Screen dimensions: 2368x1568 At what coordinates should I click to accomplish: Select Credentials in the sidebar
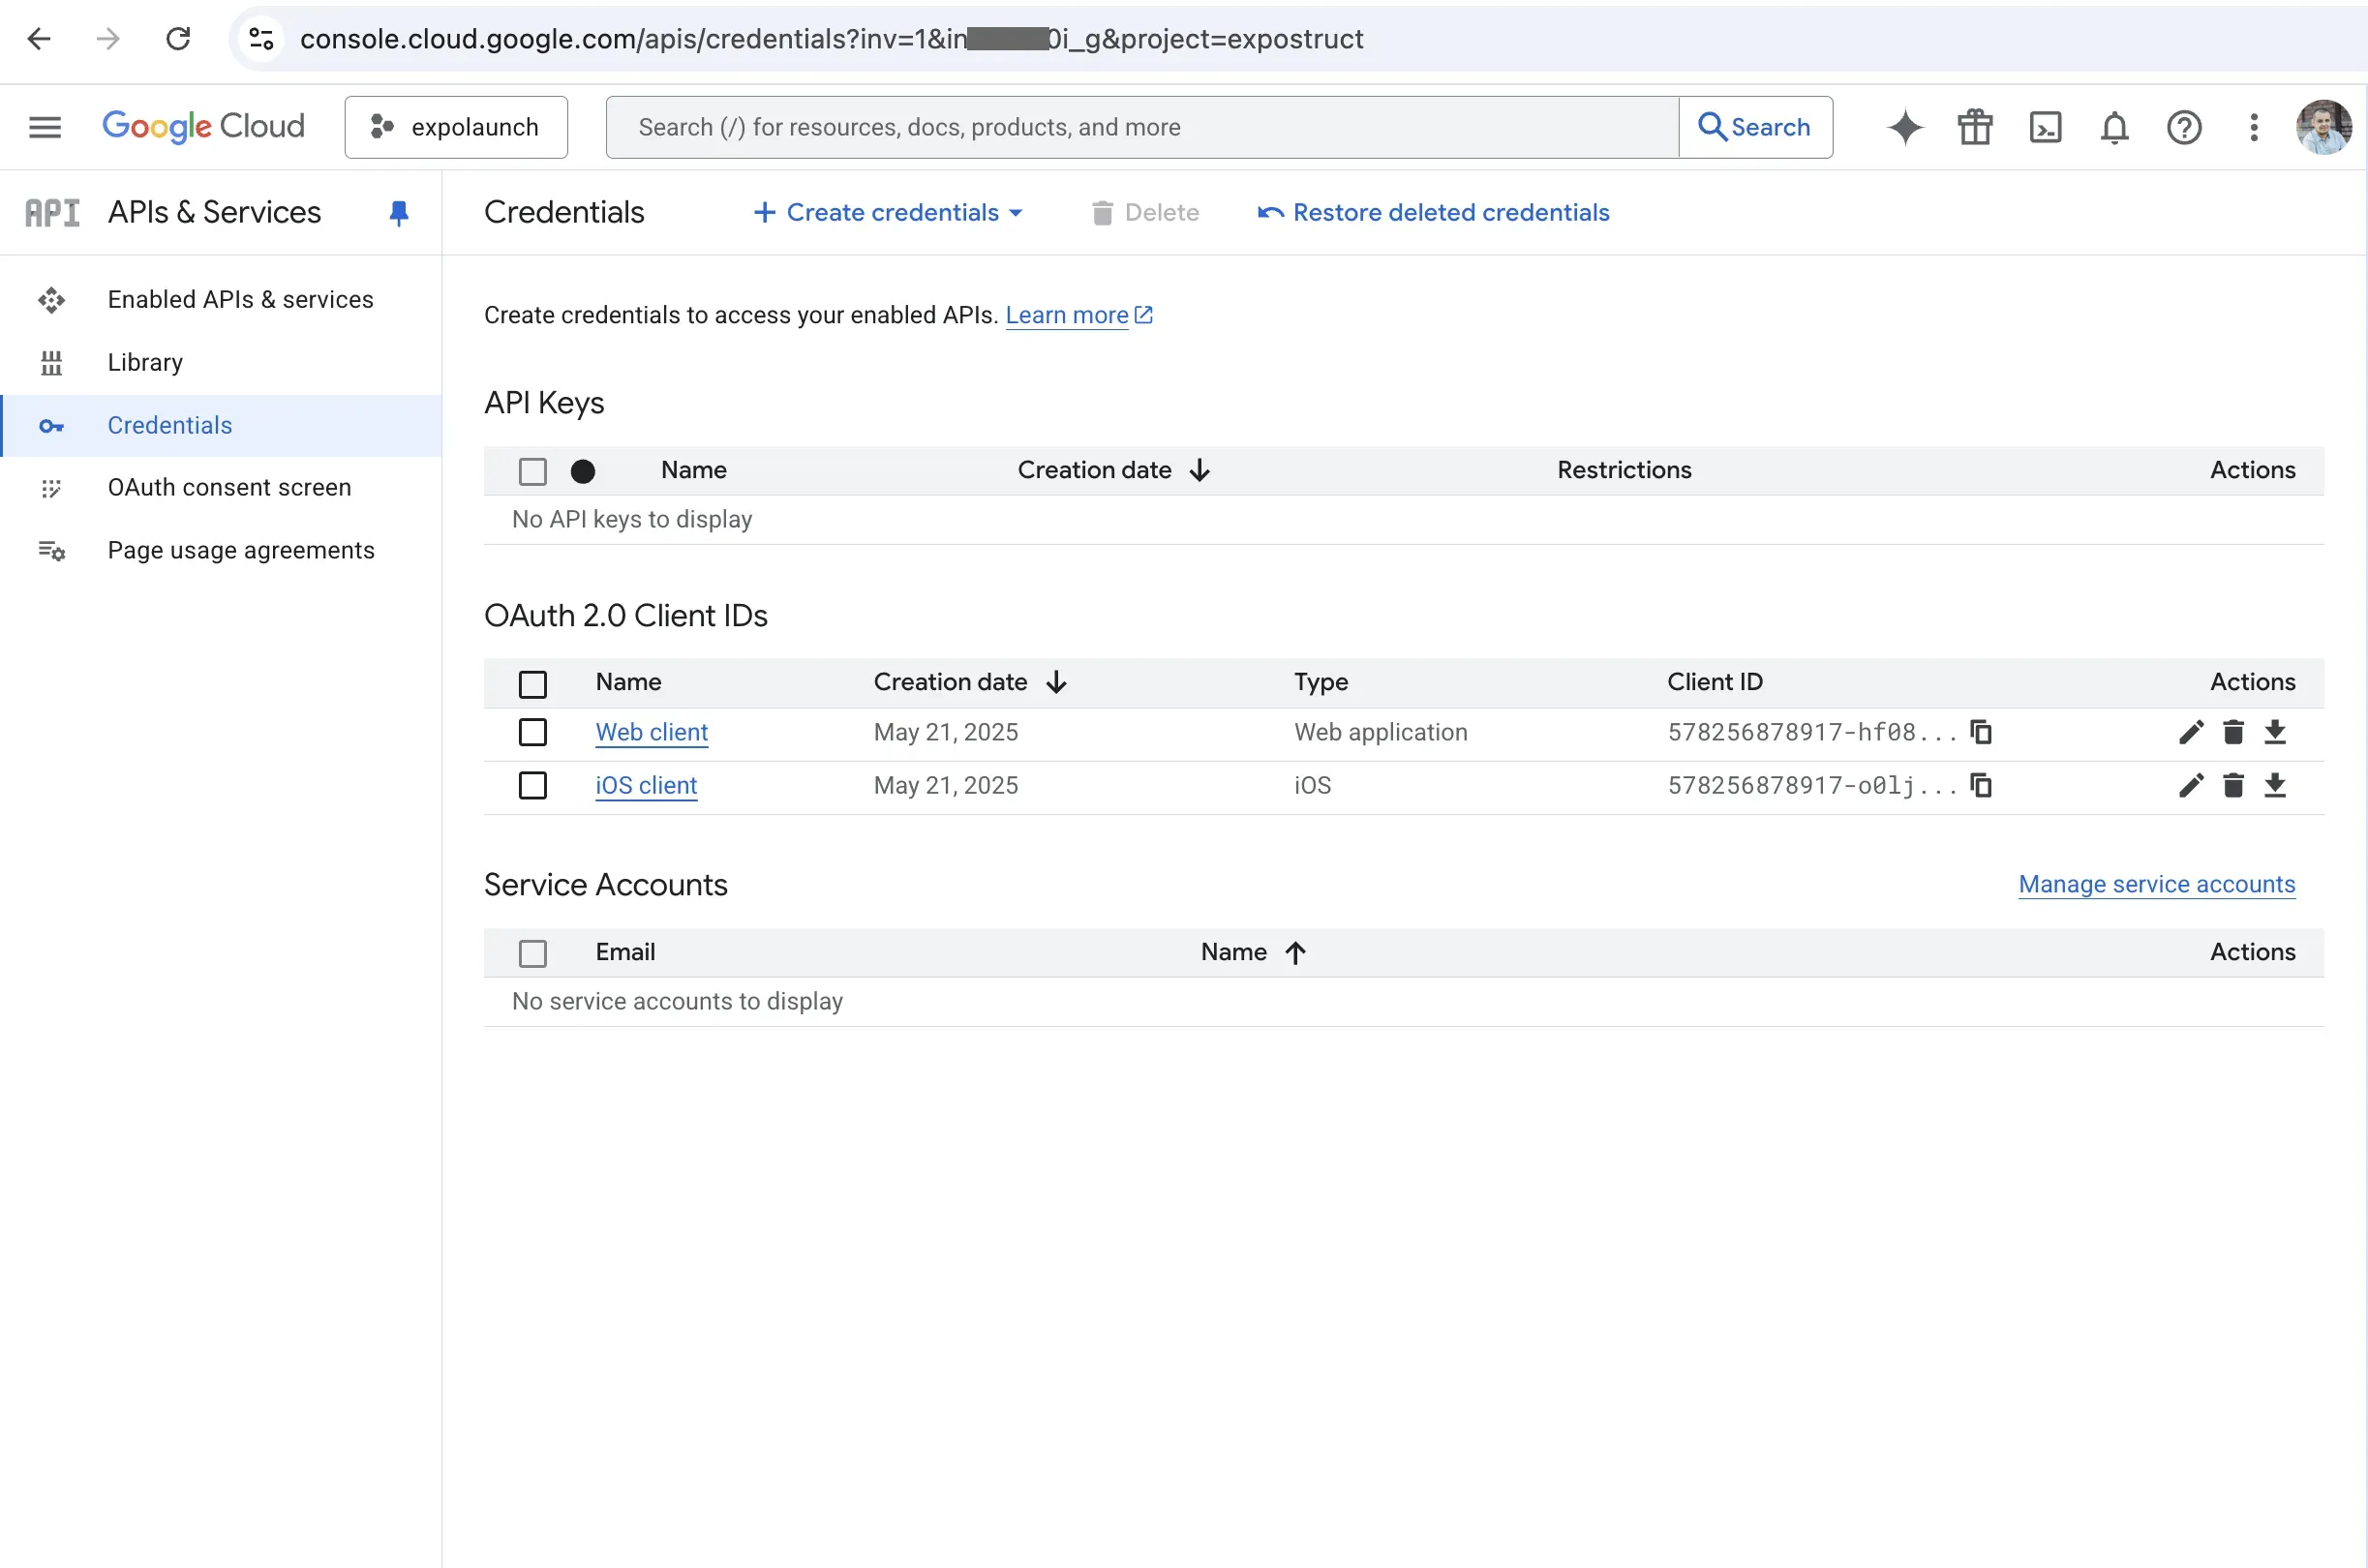221,425
